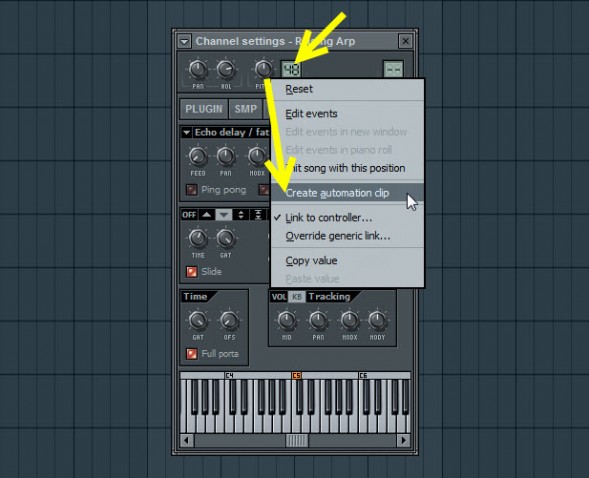Switch to the SMP tab

pos(246,109)
